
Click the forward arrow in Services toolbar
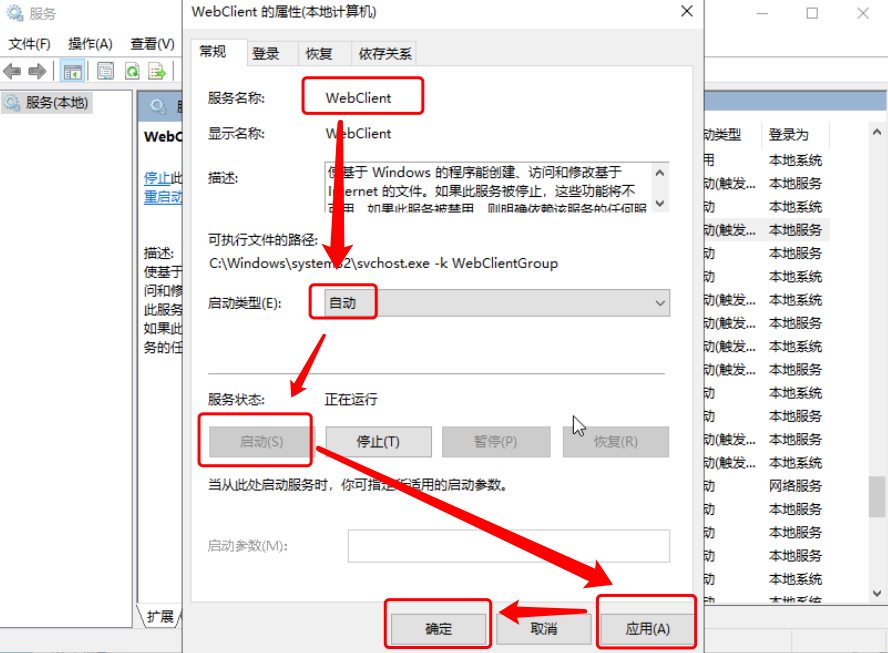point(37,71)
